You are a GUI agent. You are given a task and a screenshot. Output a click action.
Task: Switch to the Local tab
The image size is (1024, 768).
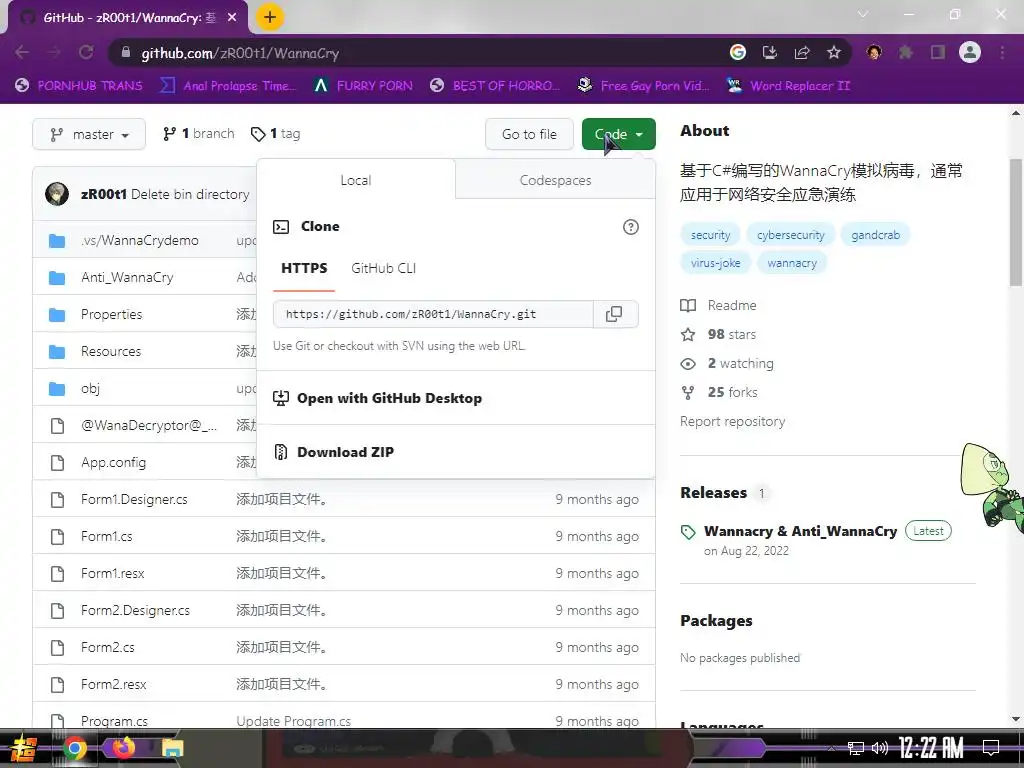(356, 180)
